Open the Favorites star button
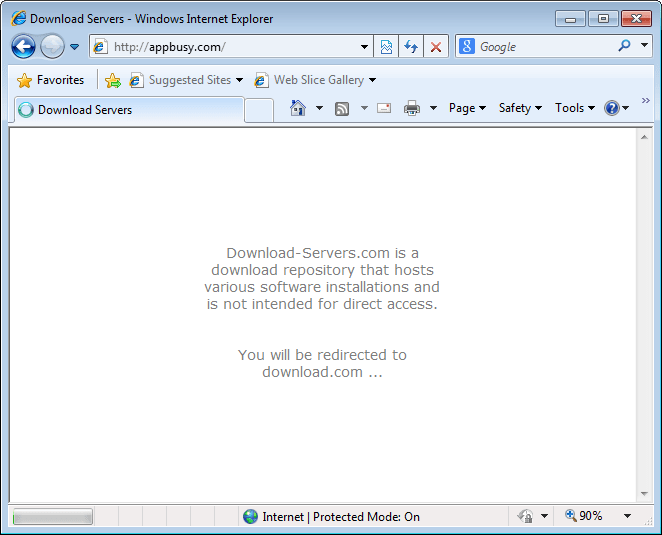 [50, 80]
